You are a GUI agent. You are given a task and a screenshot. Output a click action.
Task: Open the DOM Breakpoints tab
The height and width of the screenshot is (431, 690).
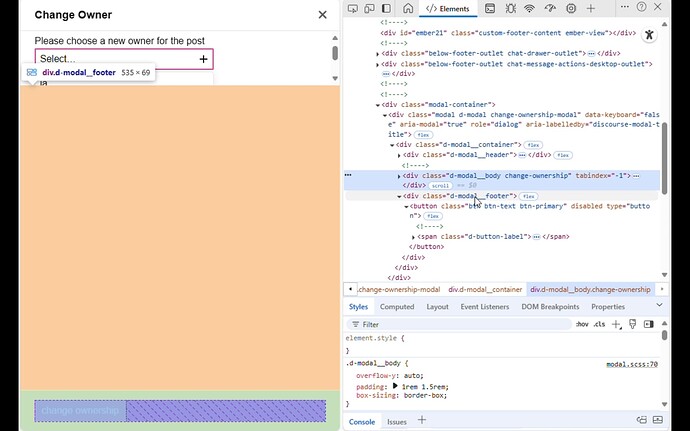(x=550, y=307)
